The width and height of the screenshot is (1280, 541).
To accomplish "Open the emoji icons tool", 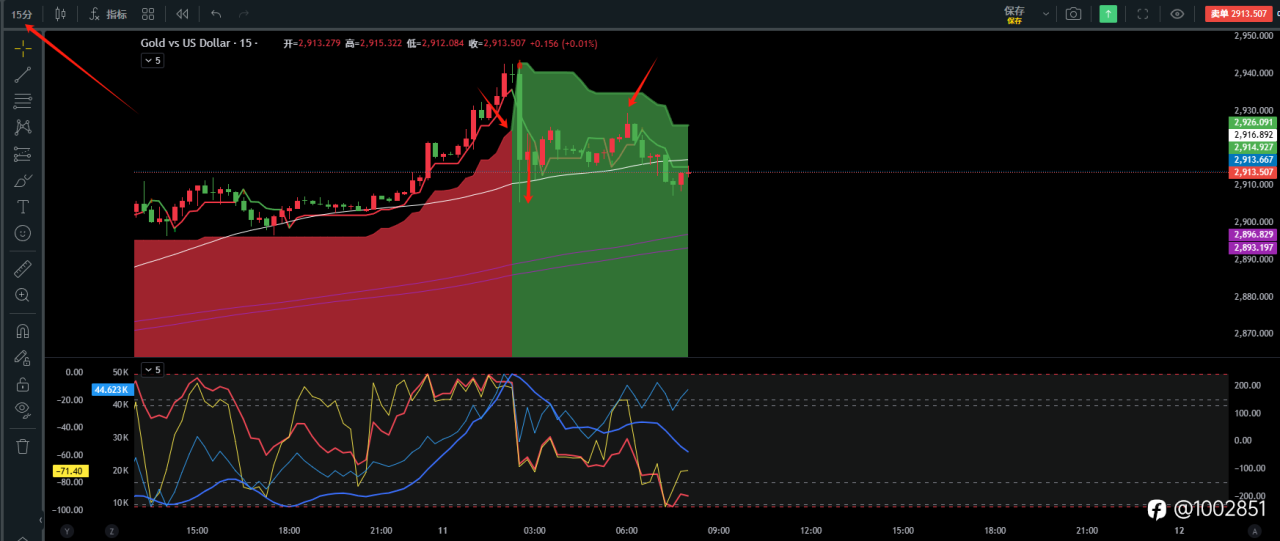I will click(x=22, y=233).
